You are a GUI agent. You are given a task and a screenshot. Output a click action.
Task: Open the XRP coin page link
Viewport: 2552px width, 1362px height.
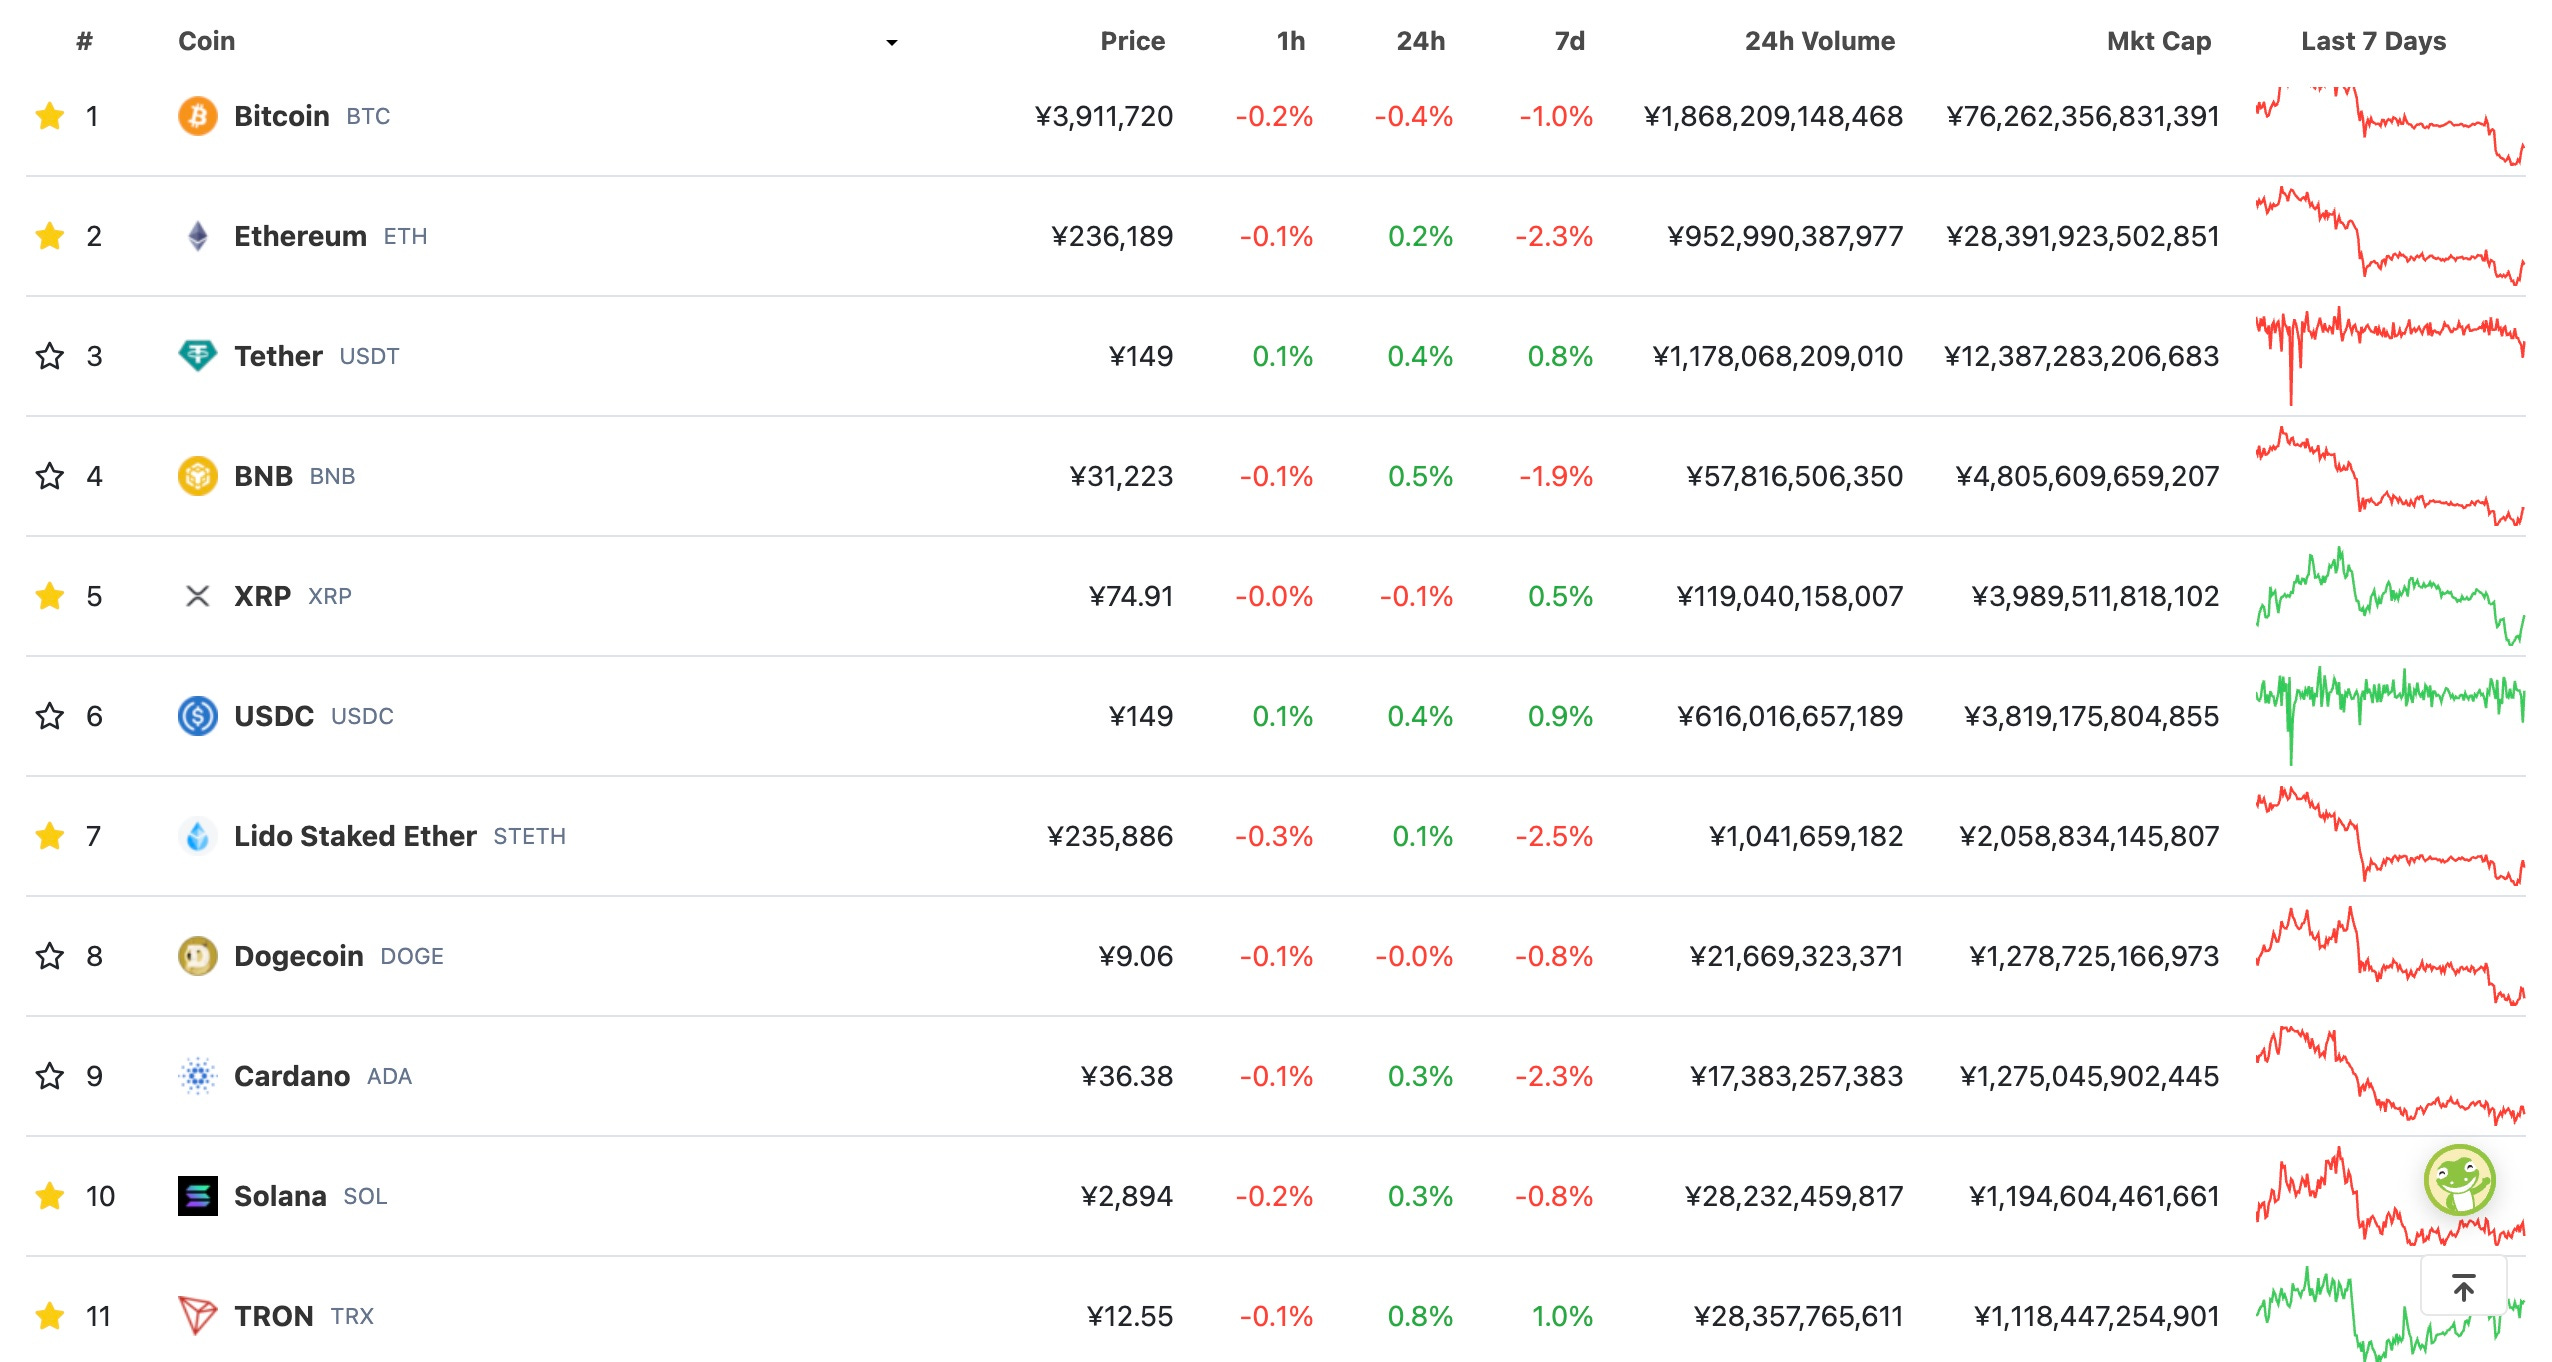262,596
